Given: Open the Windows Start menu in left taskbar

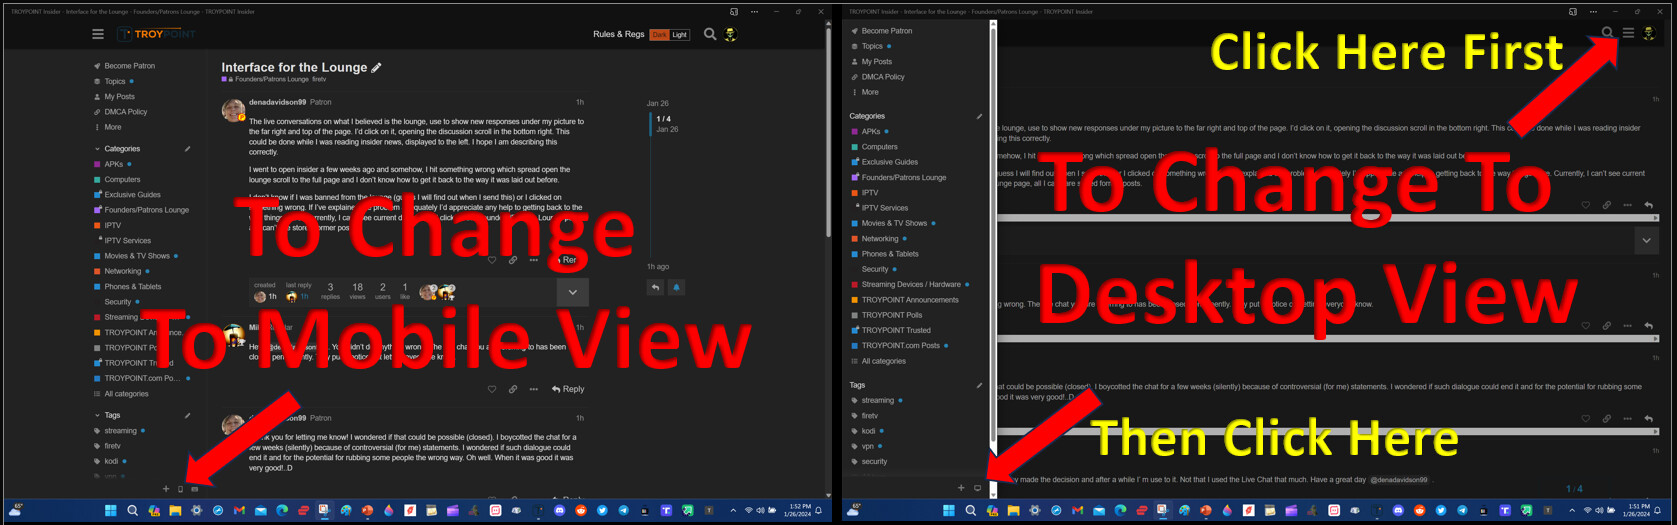Looking at the screenshot, I should [x=110, y=510].
